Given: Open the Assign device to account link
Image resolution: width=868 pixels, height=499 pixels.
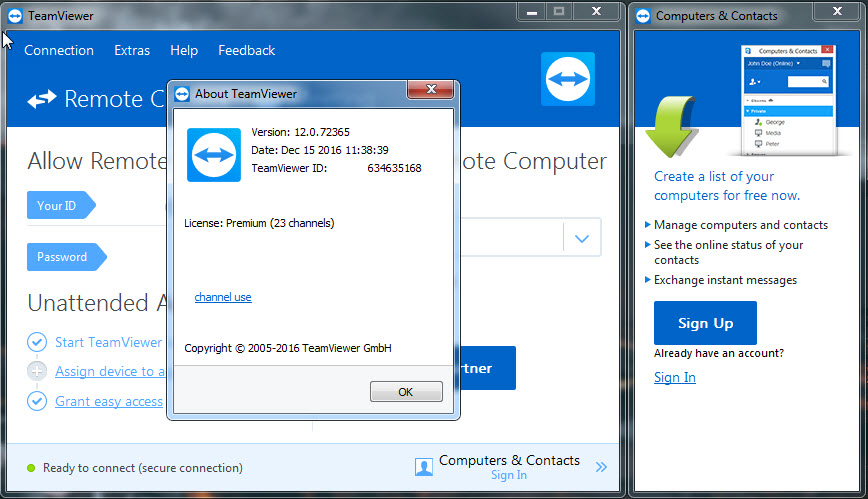Looking at the screenshot, I should [x=110, y=372].
